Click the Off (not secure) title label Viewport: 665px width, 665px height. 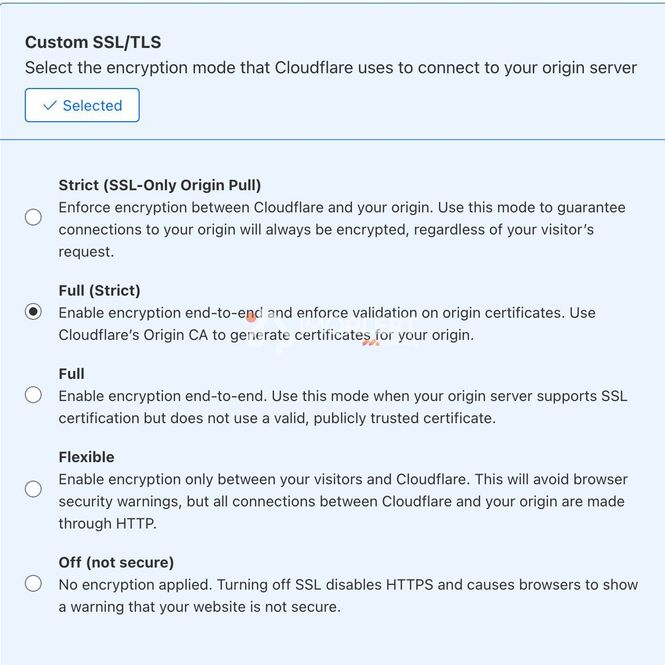pos(116,562)
